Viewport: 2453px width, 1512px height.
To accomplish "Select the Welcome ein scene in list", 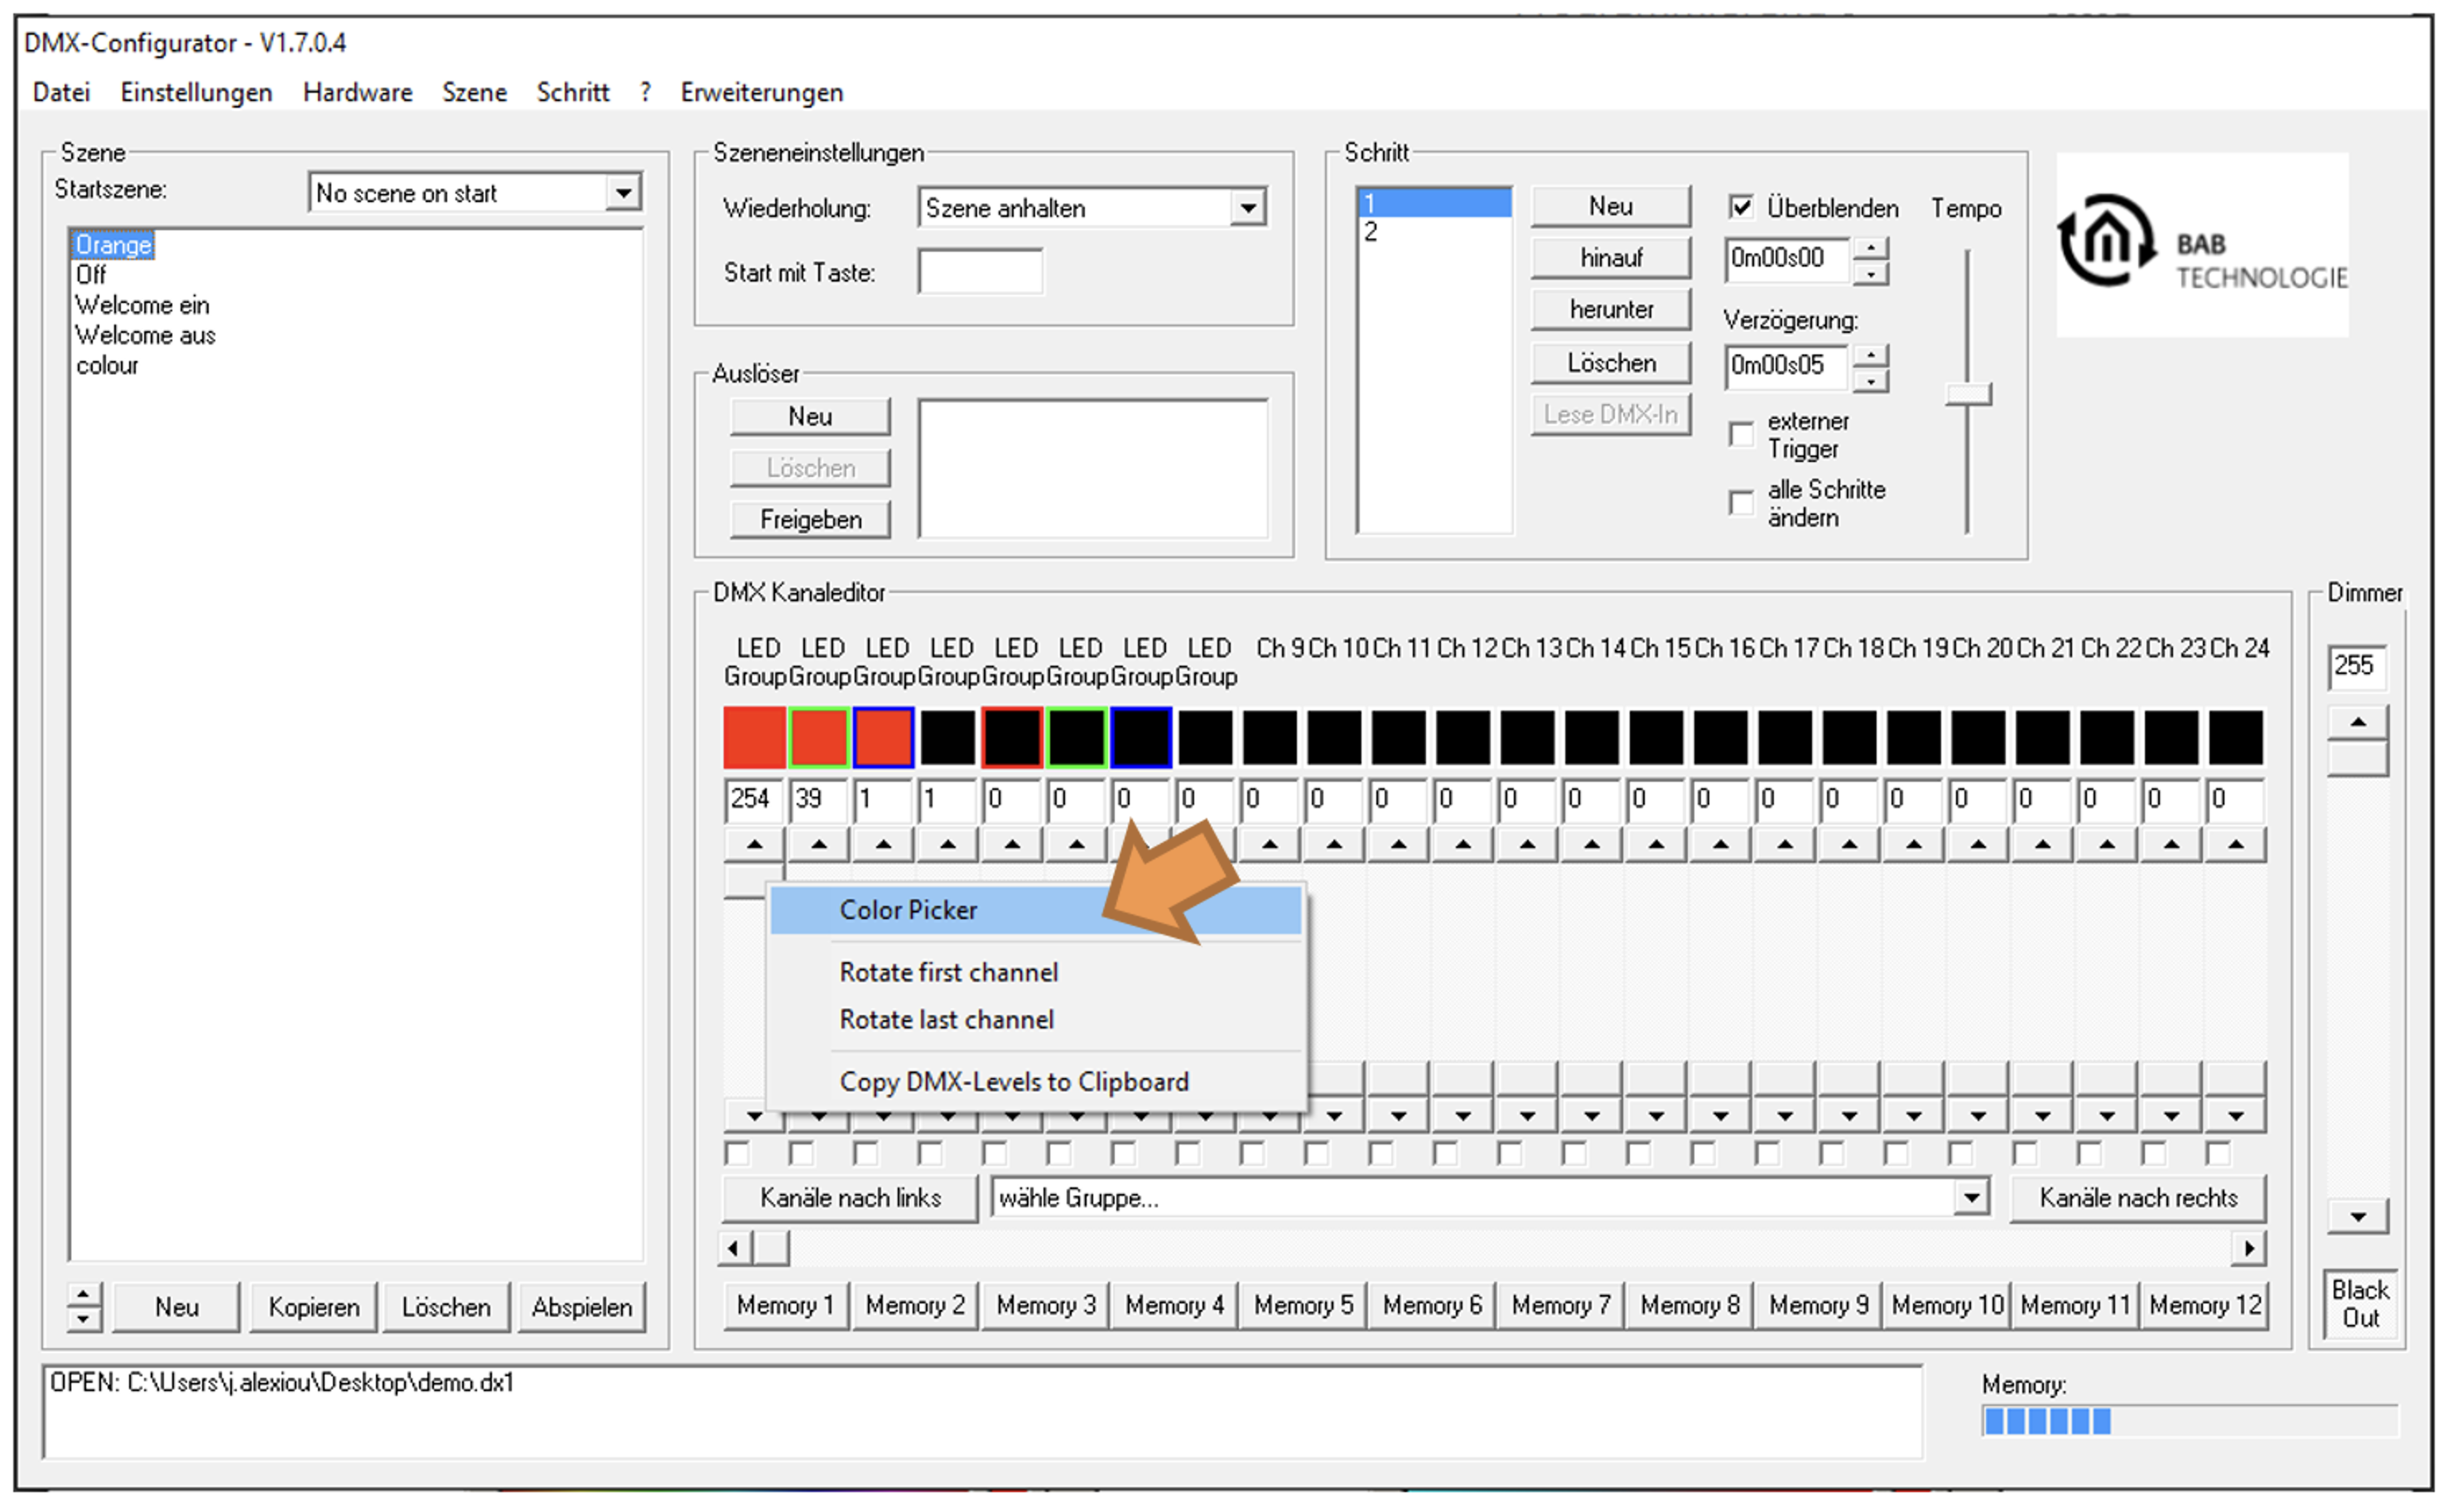I will (143, 305).
